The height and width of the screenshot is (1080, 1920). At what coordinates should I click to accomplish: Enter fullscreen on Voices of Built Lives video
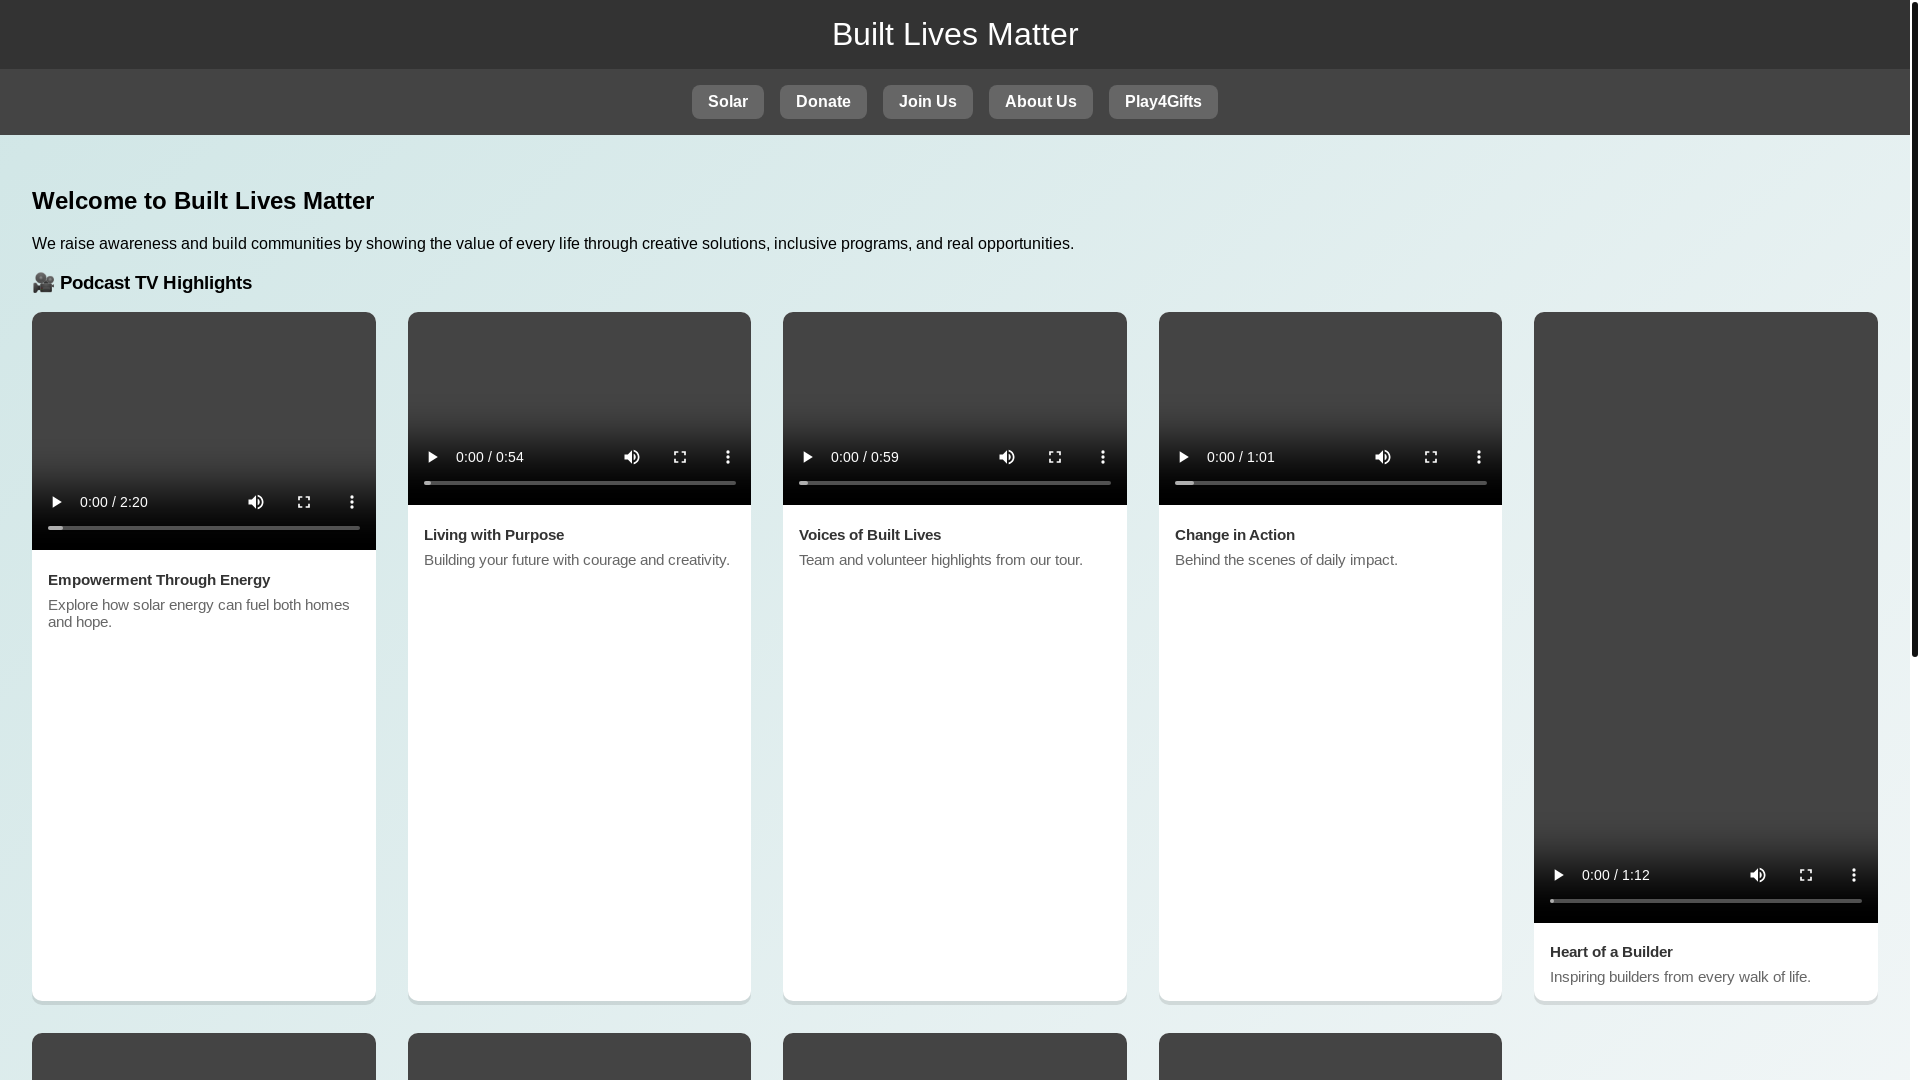click(1055, 457)
